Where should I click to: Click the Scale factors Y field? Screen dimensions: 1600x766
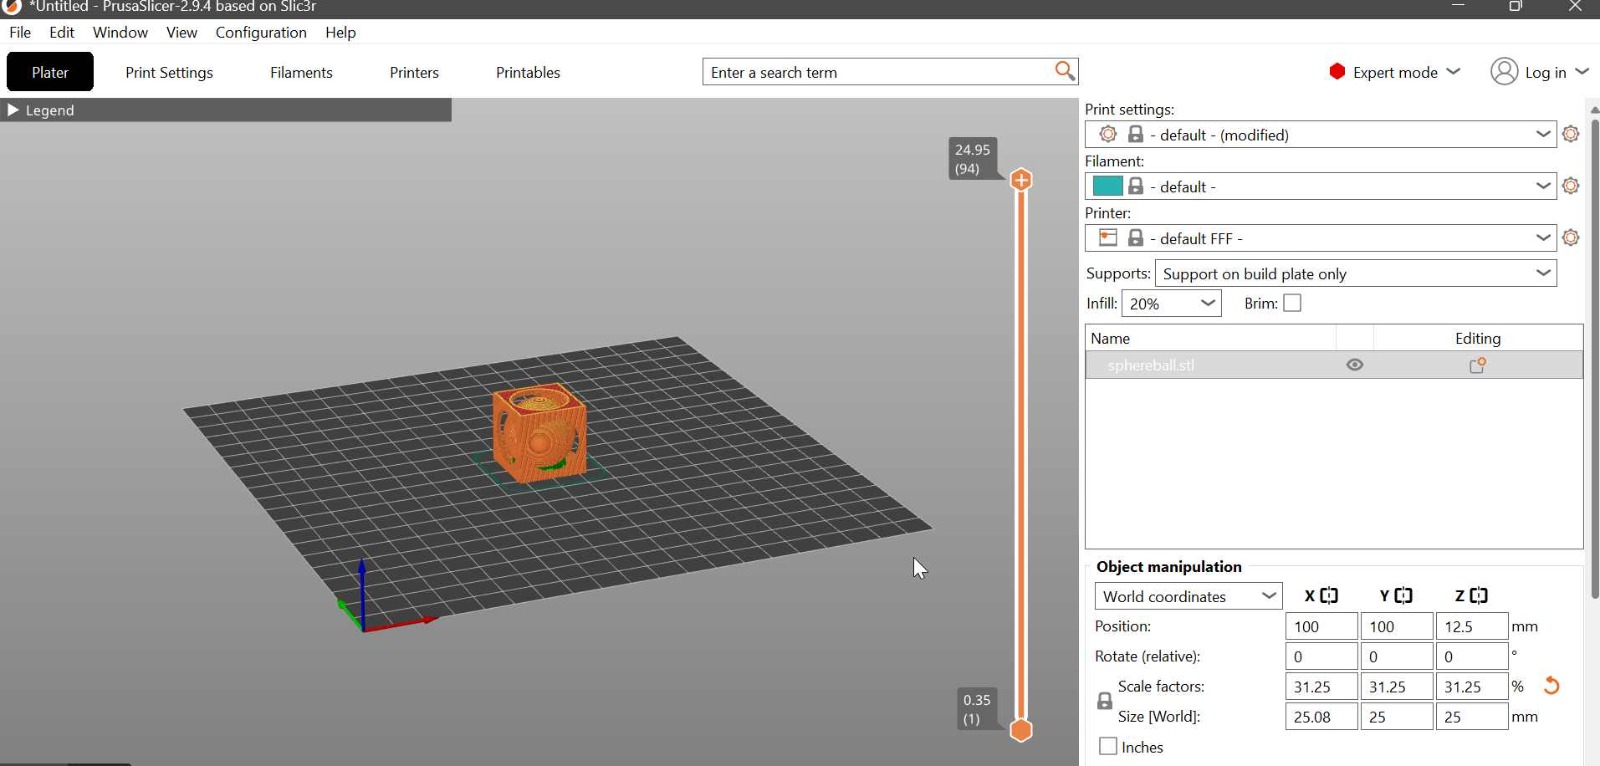pos(1396,686)
